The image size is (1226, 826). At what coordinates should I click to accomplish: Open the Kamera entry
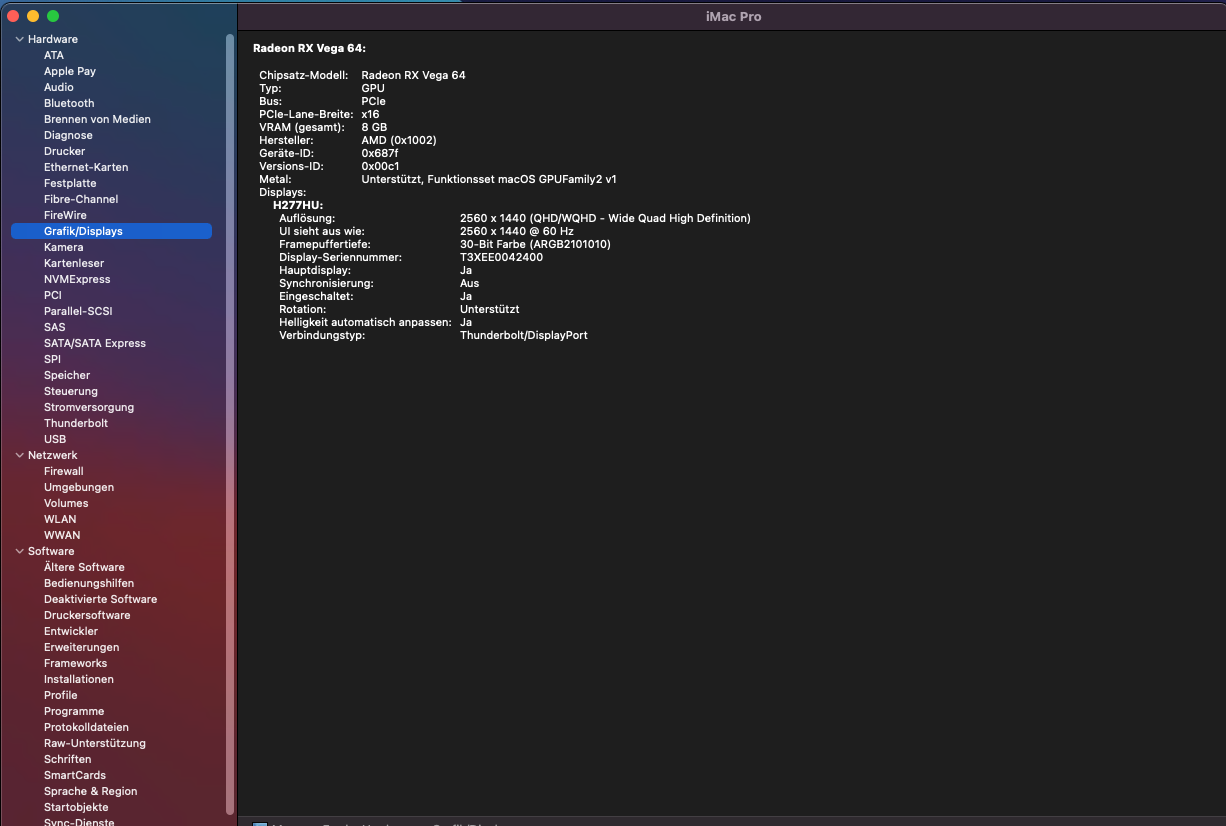pos(63,247)
